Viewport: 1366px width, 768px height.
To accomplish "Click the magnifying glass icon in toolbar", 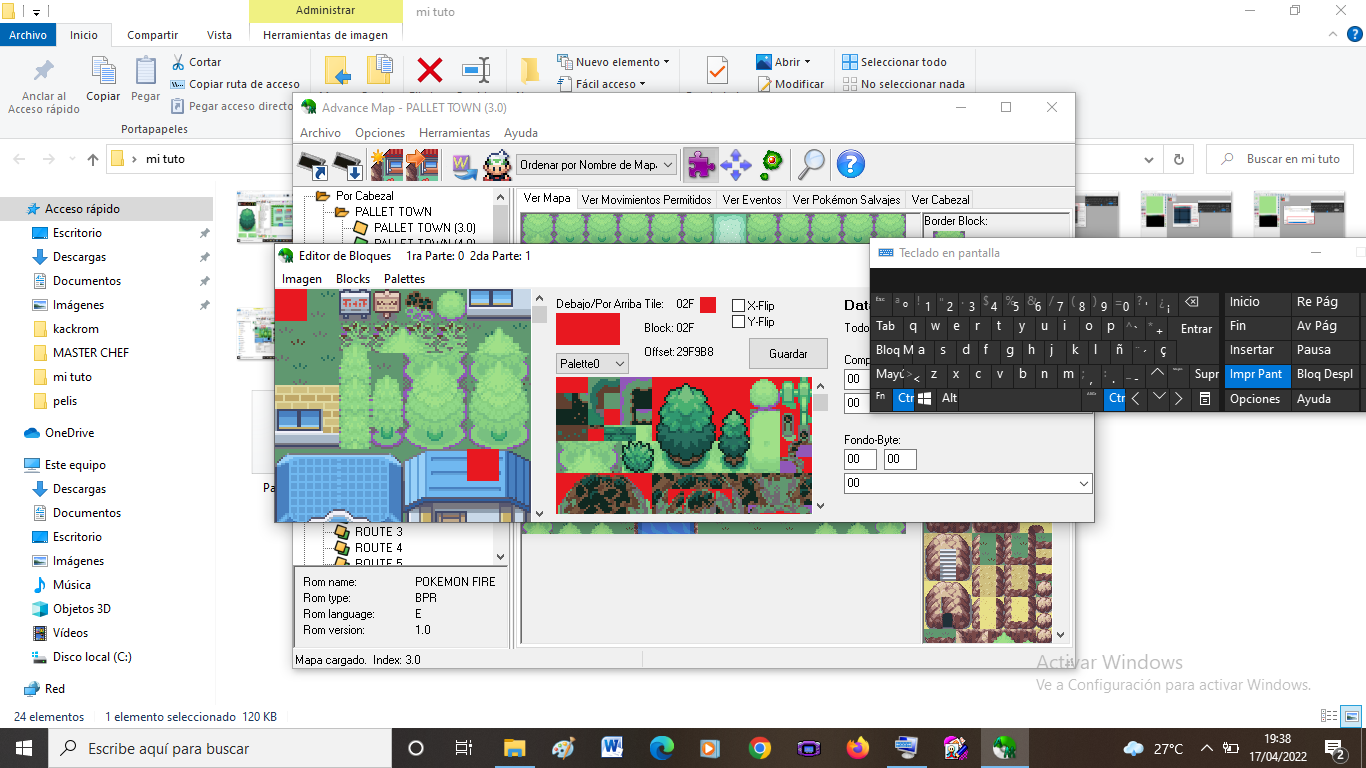I will (x=811, y=164).
